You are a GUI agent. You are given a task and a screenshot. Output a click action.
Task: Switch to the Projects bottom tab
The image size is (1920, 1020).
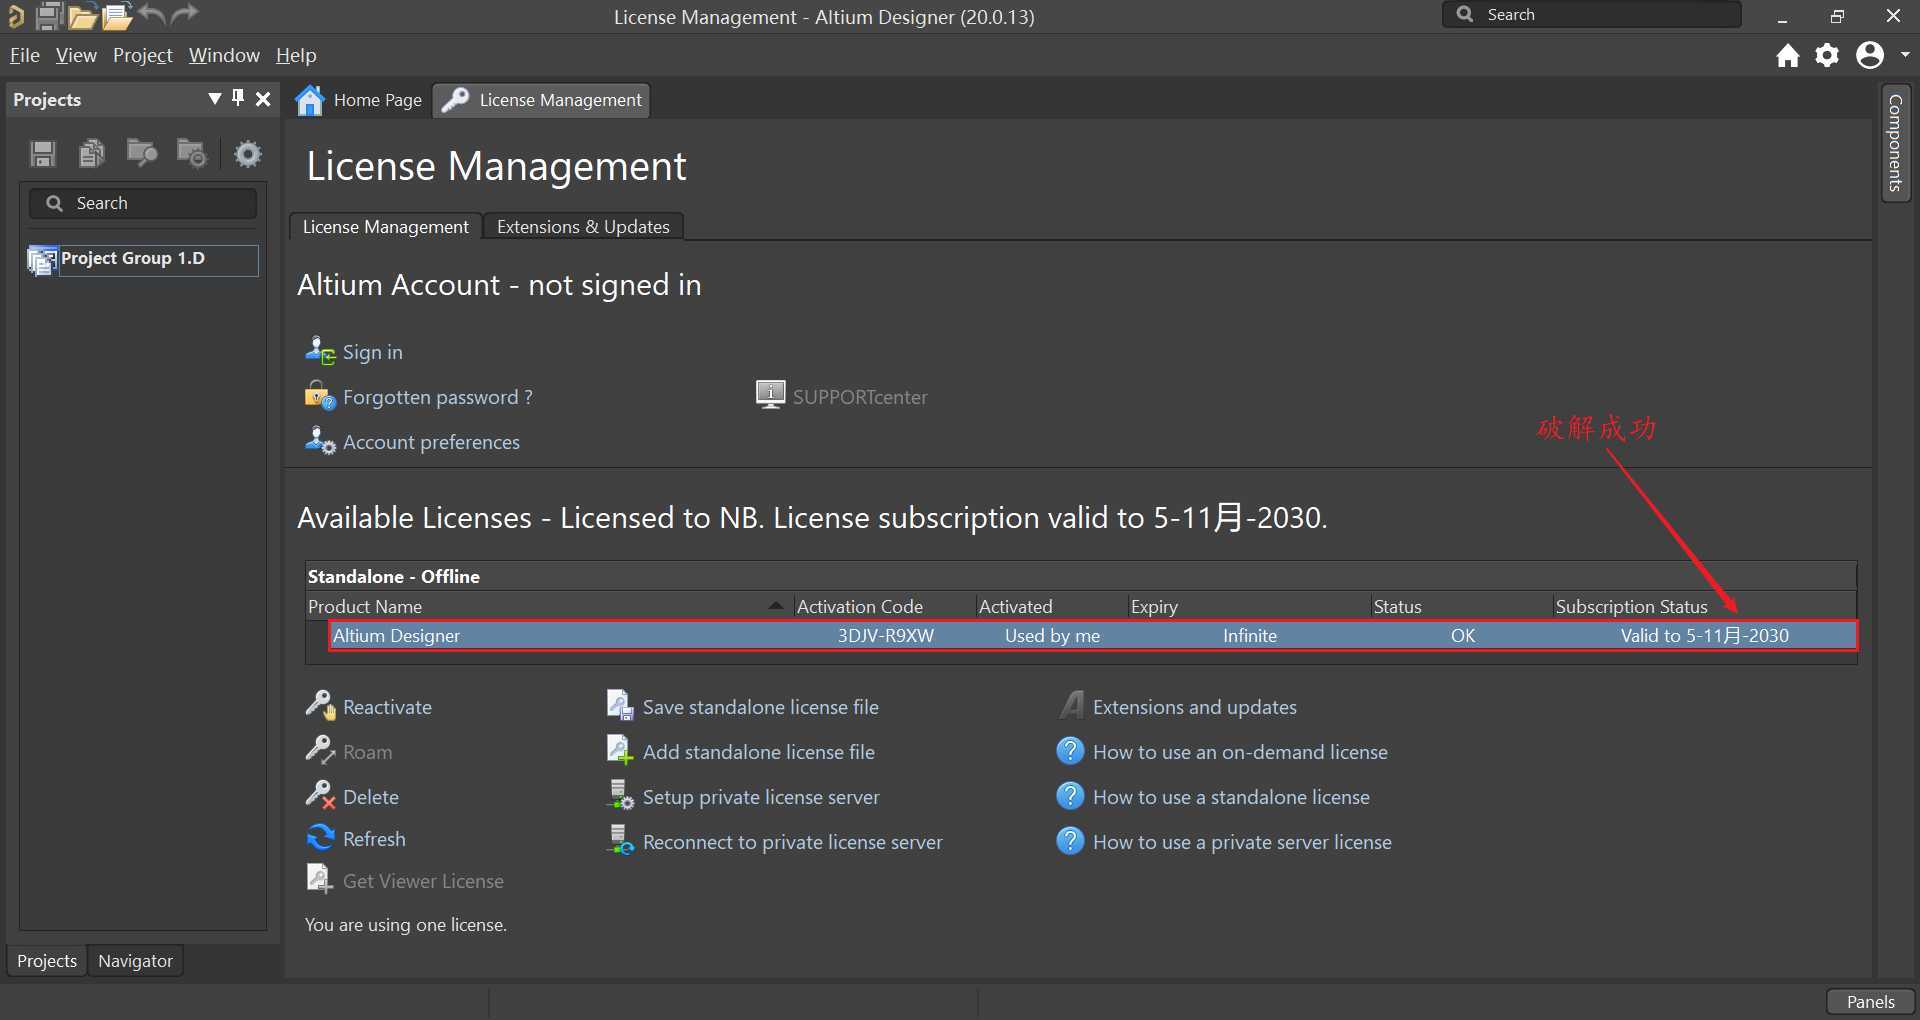47,961
